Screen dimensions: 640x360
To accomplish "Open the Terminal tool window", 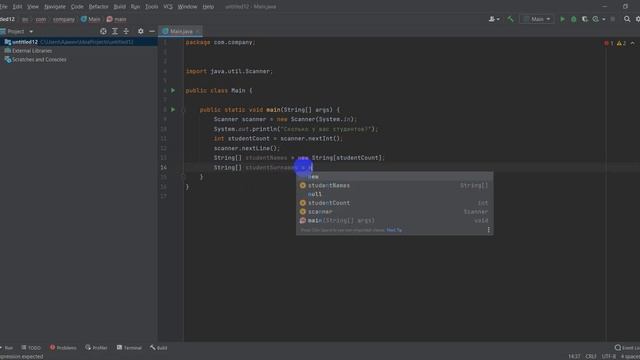I will [x=129, y=348].
